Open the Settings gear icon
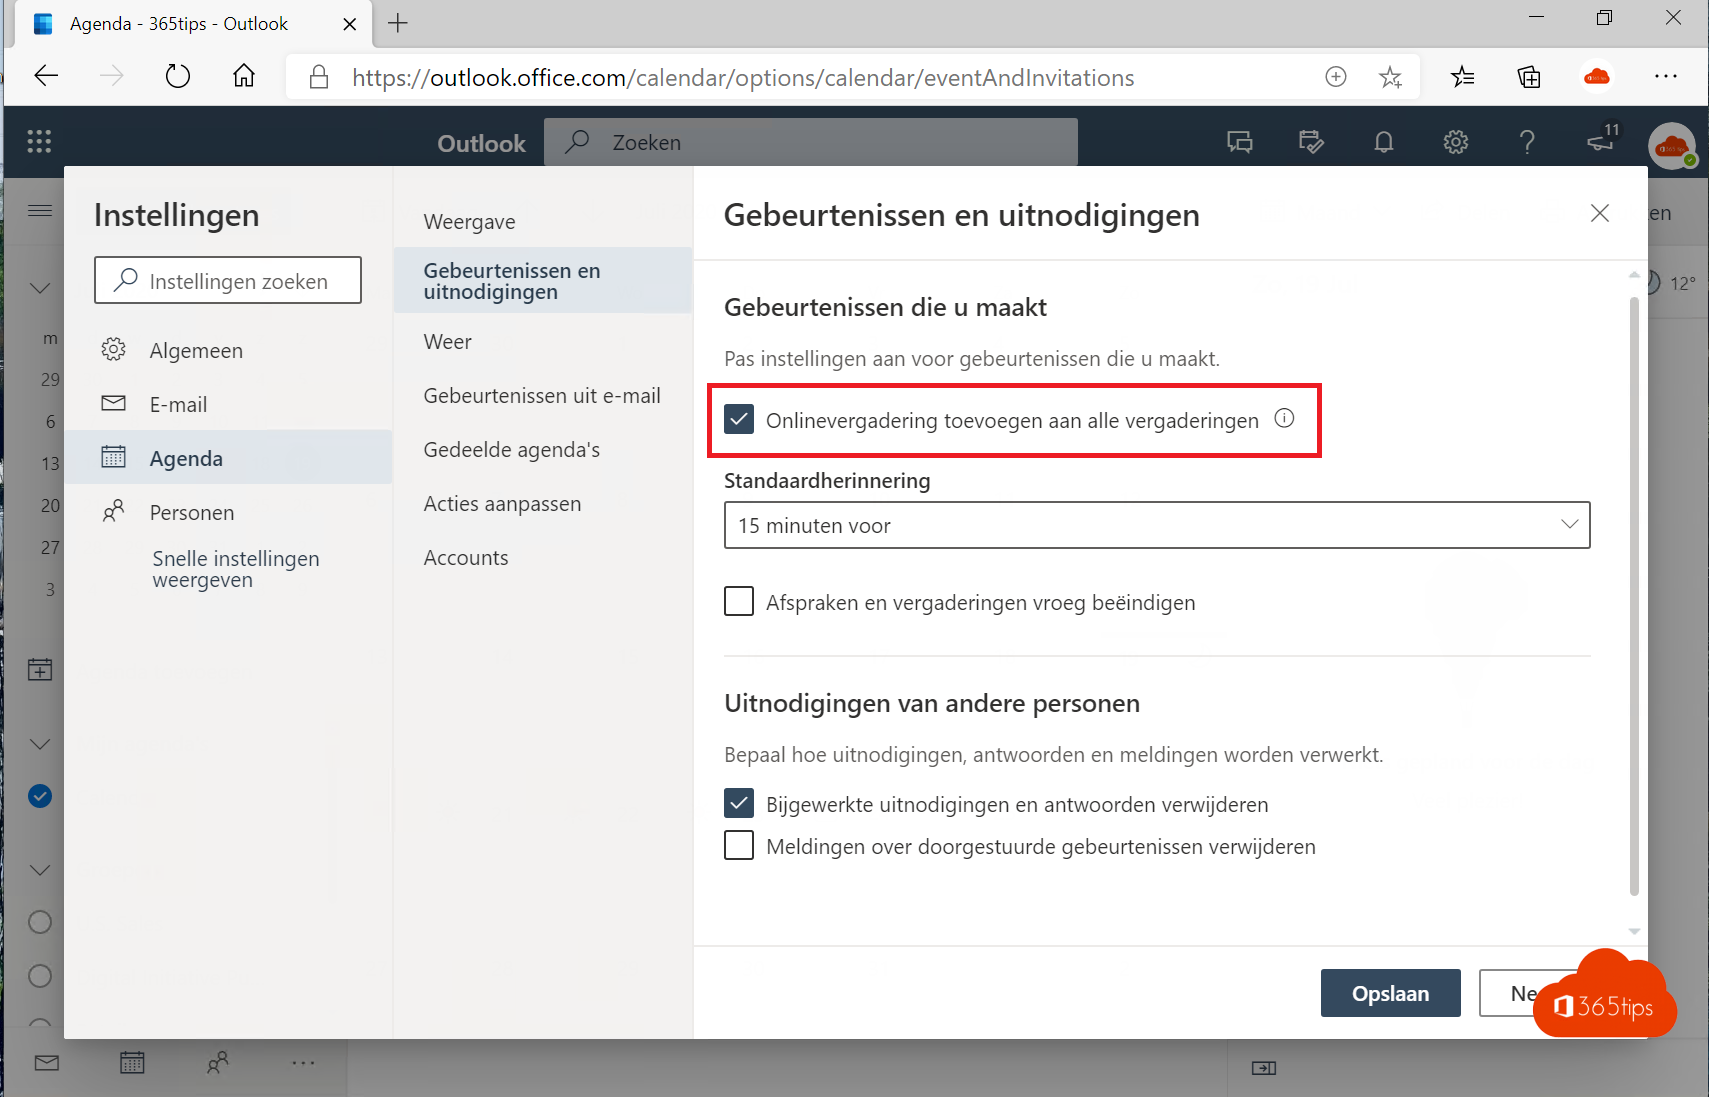1709x1097 pixels. coord(1455,141)
